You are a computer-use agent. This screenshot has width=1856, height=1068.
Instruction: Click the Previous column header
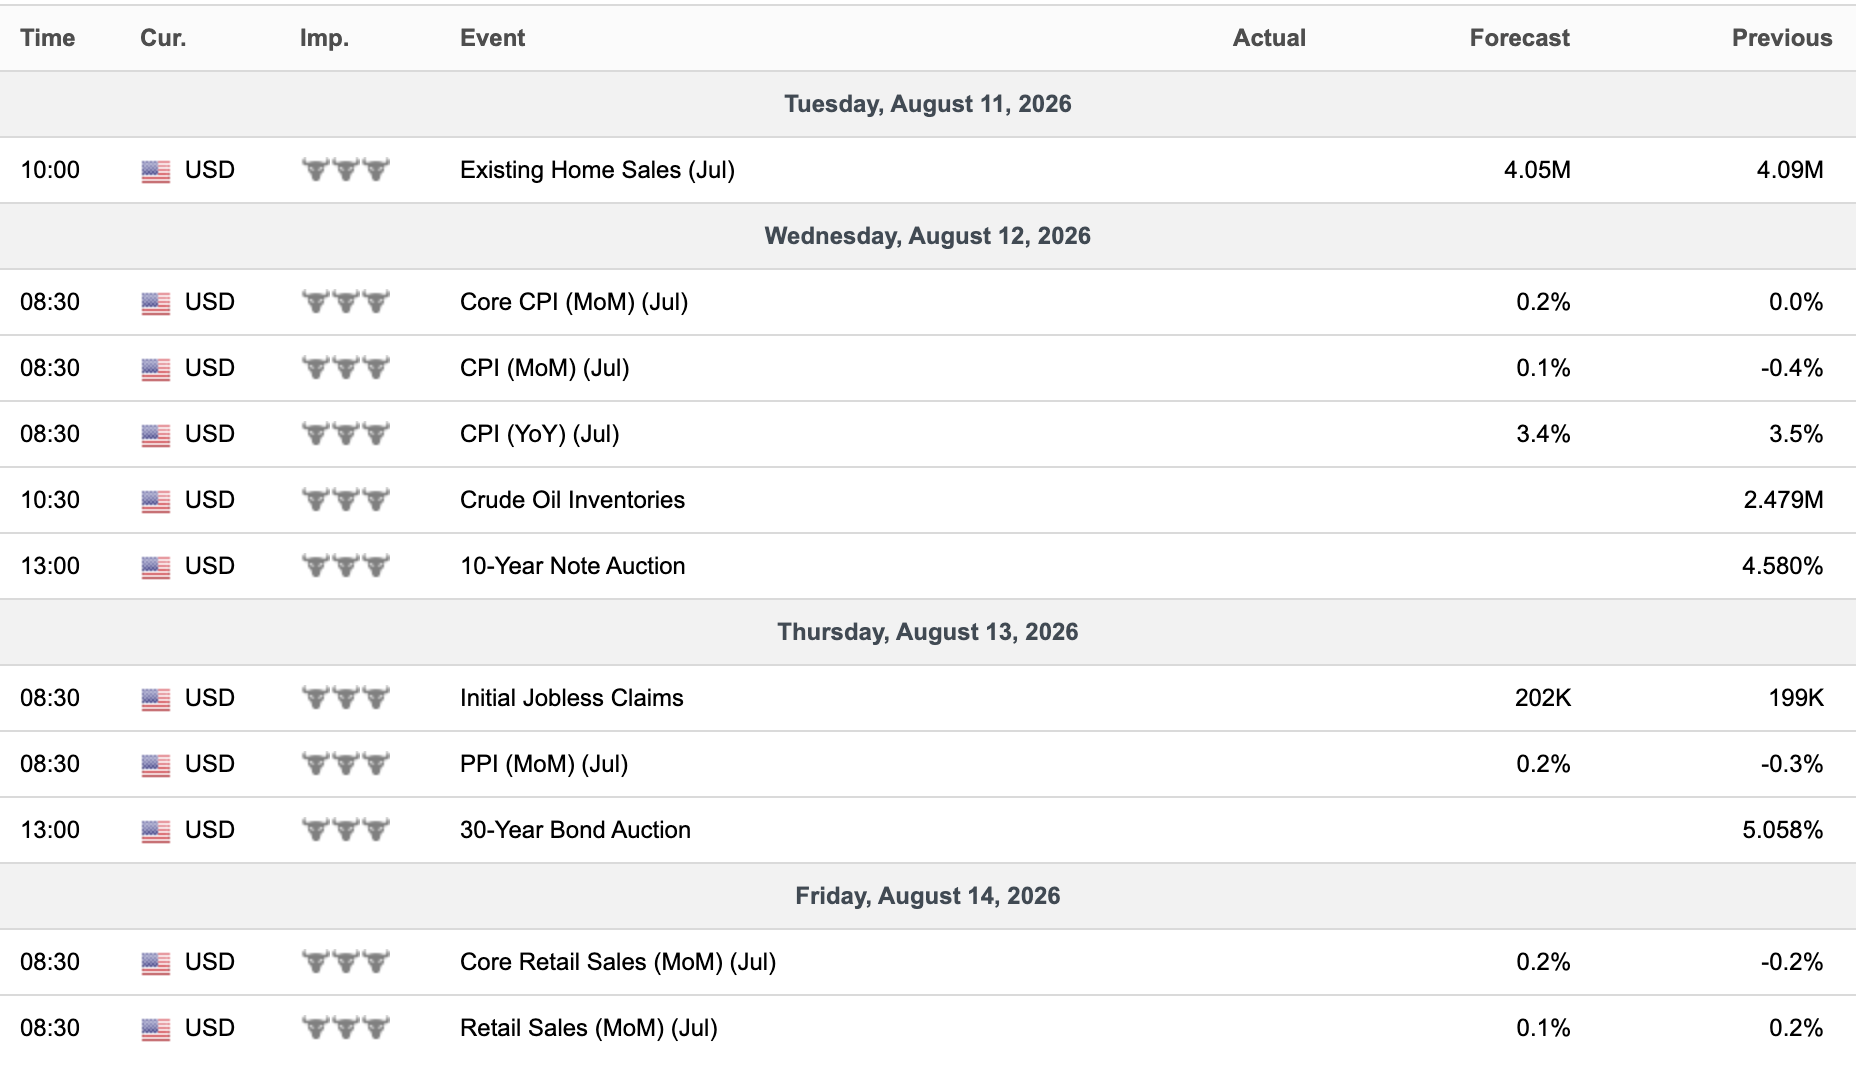point(1782,38)
